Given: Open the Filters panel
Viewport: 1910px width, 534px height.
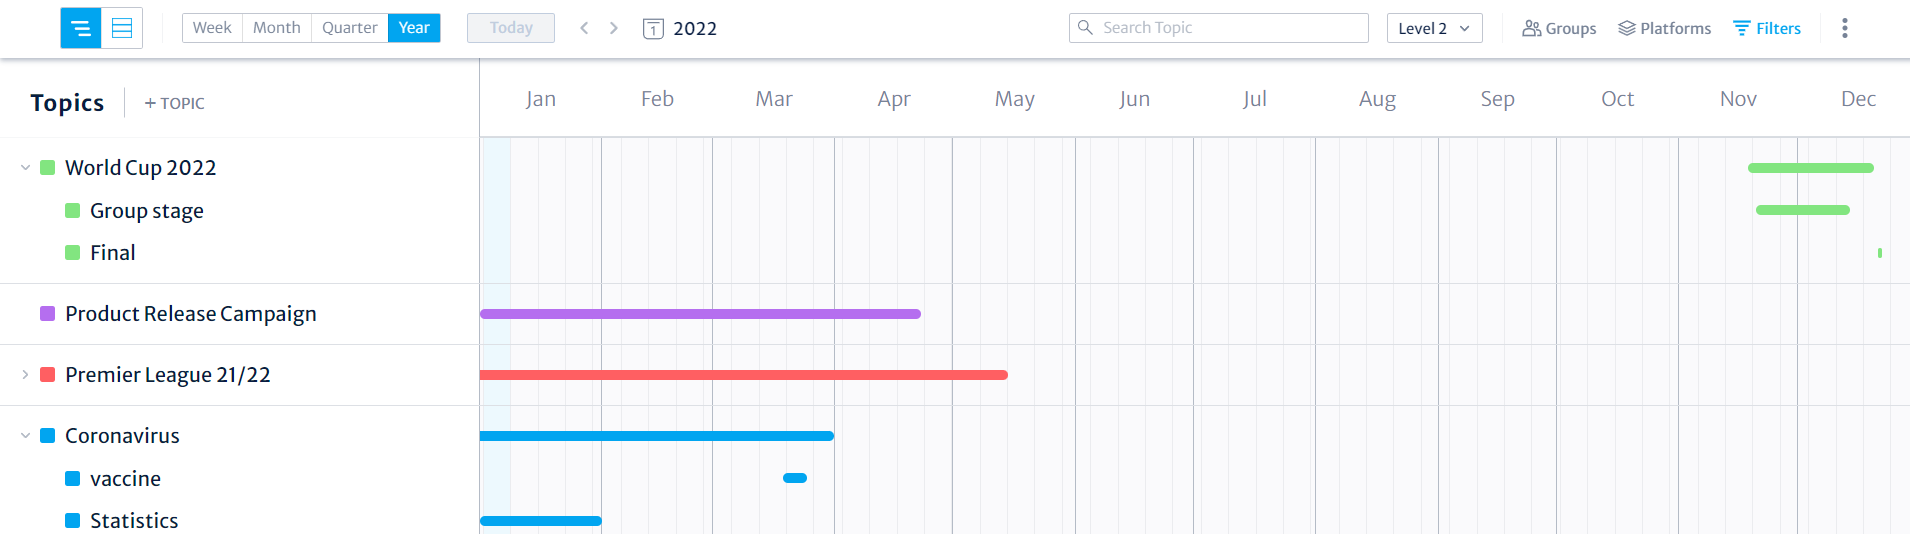Looking at the screenshot, I should point(1767,28).
